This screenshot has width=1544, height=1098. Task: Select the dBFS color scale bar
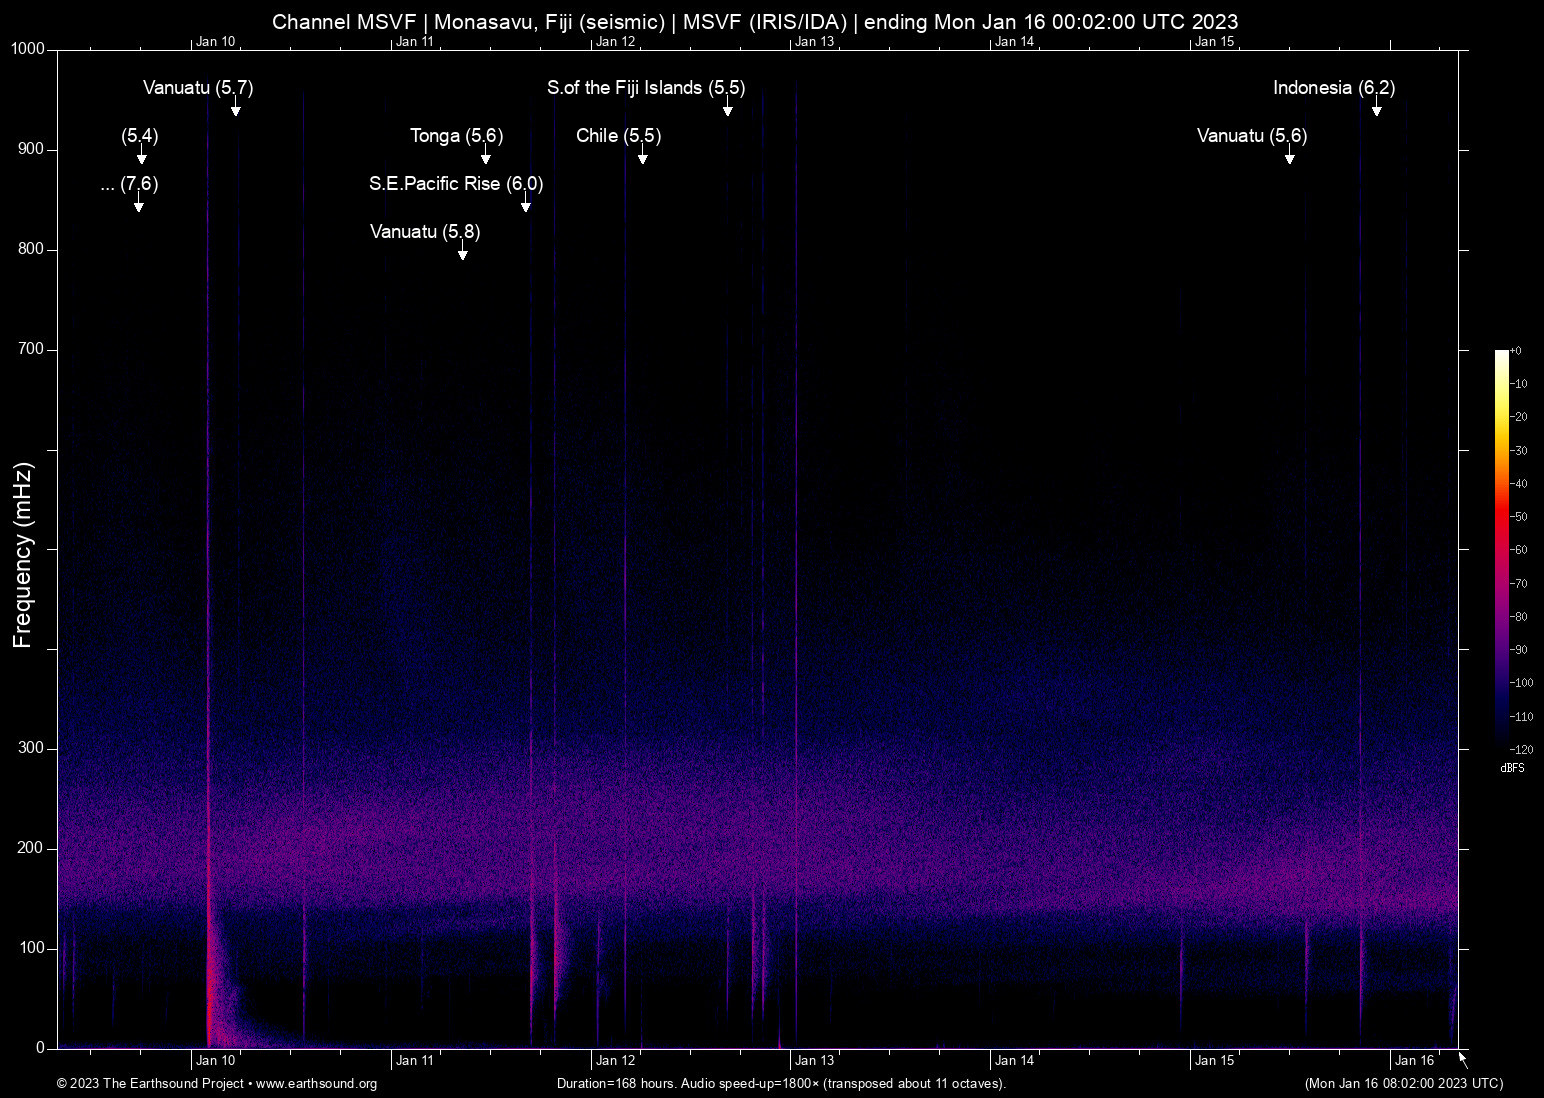(x=1501, y=548)
